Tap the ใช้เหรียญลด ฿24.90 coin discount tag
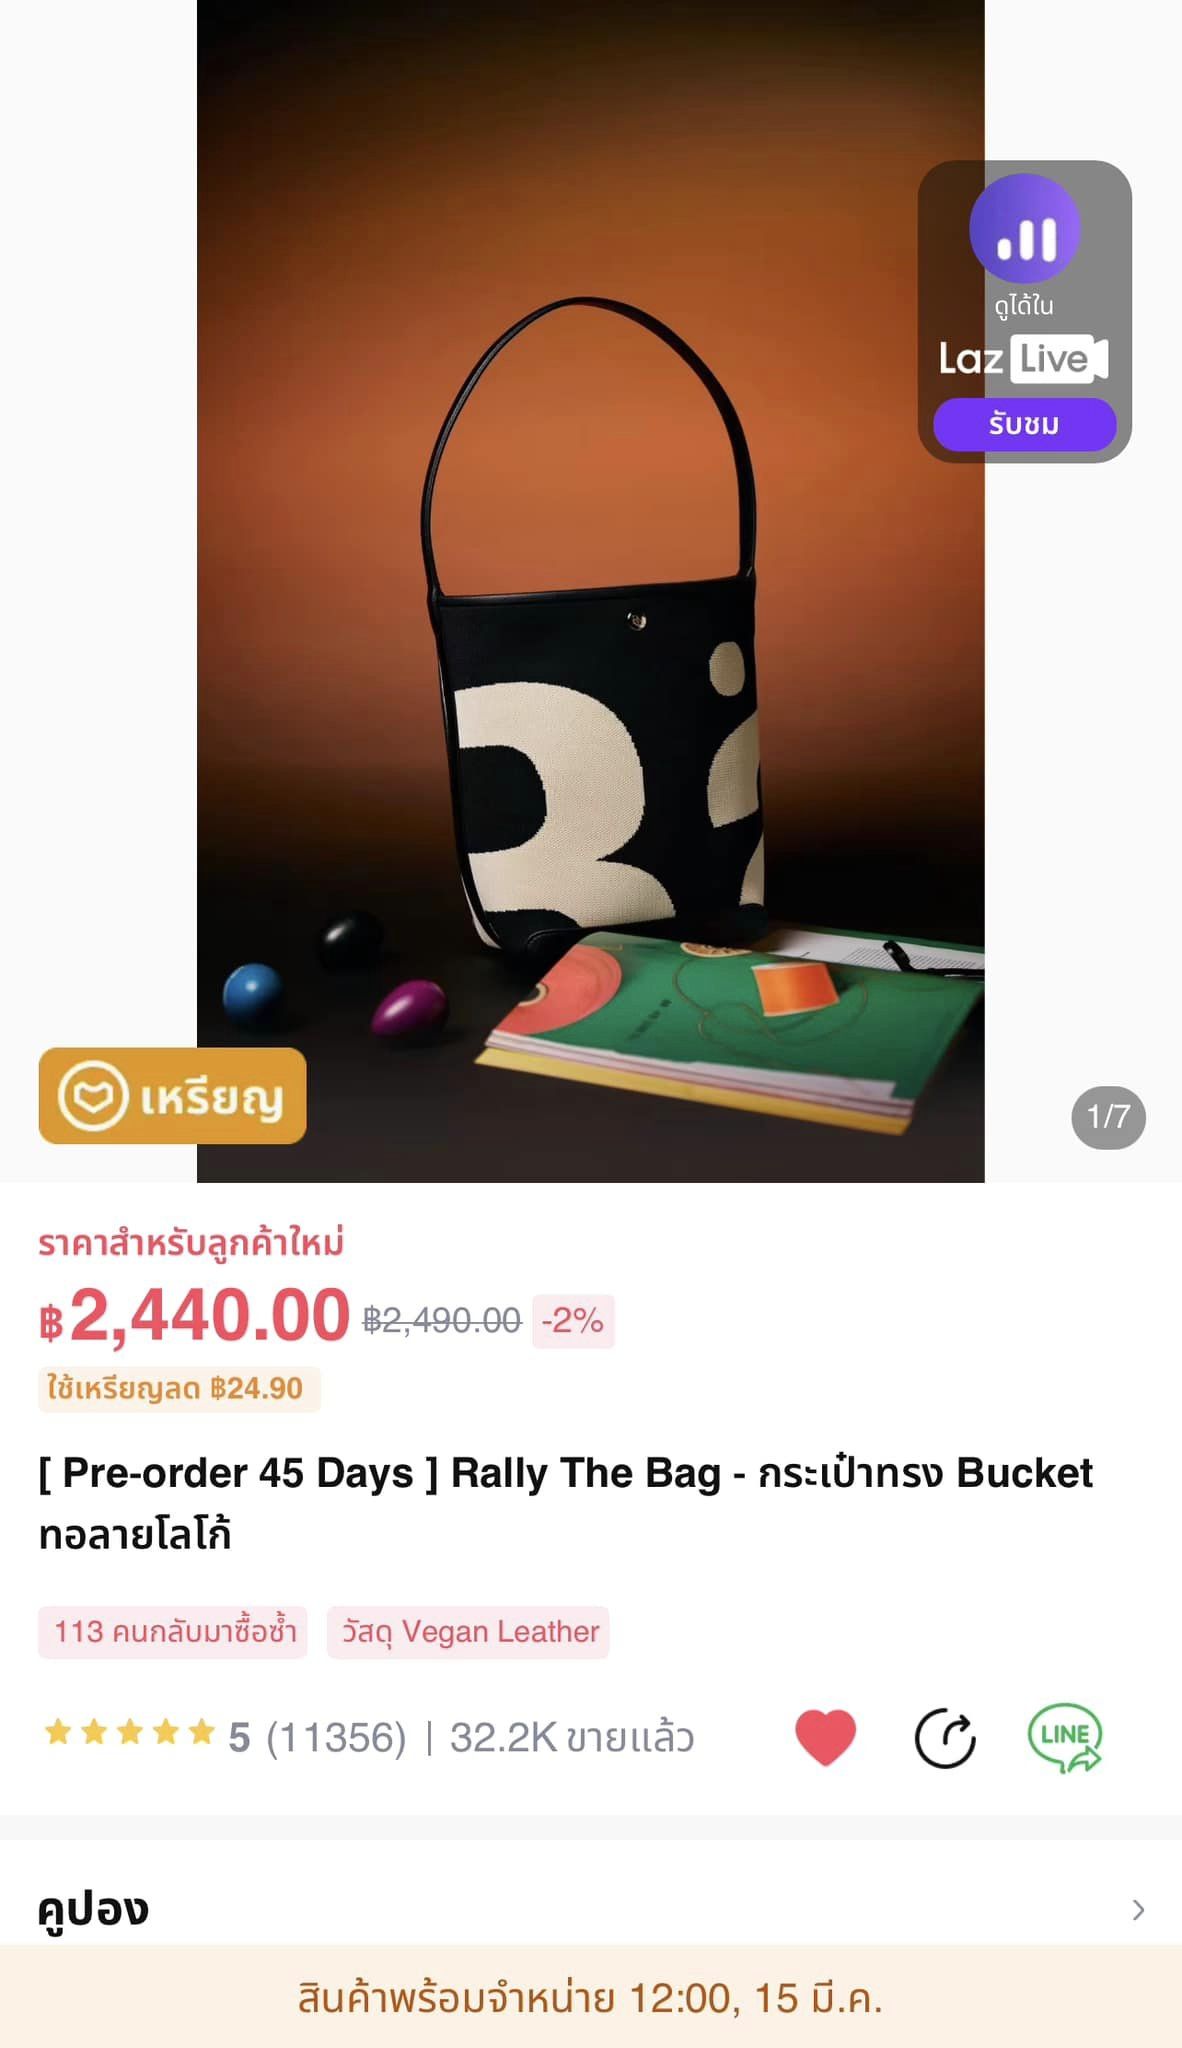This screenshot has height=2048, width=1182. click(178, 1389)
